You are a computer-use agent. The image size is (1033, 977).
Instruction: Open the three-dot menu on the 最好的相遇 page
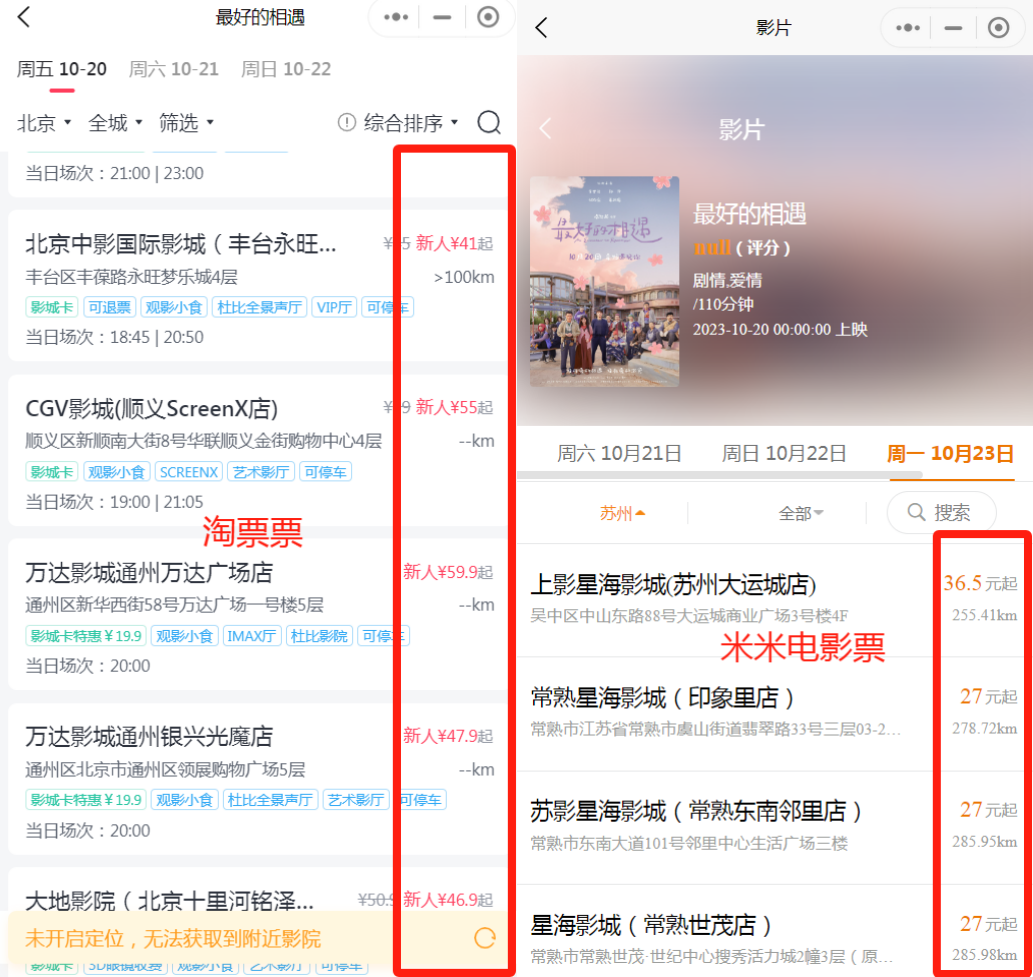click(x=396, y=17)
